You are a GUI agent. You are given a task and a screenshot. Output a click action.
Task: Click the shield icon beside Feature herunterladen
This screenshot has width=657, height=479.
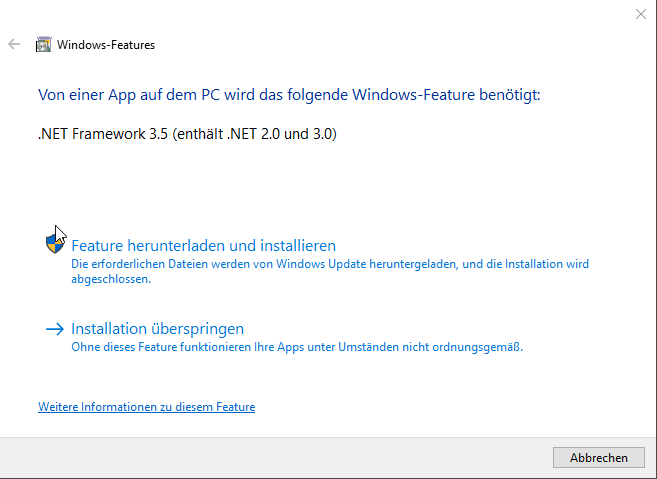tap(54, 245)
